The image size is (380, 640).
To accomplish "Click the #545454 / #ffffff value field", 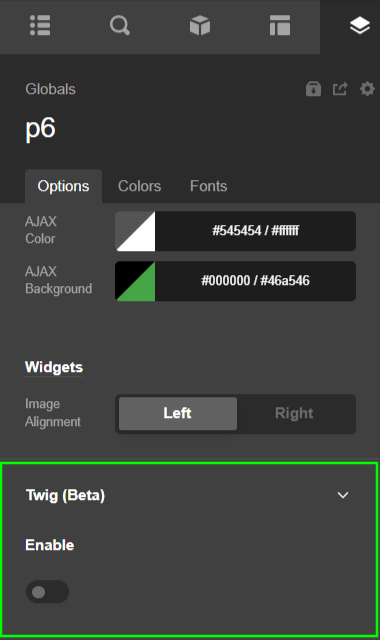I will point(256,231).
